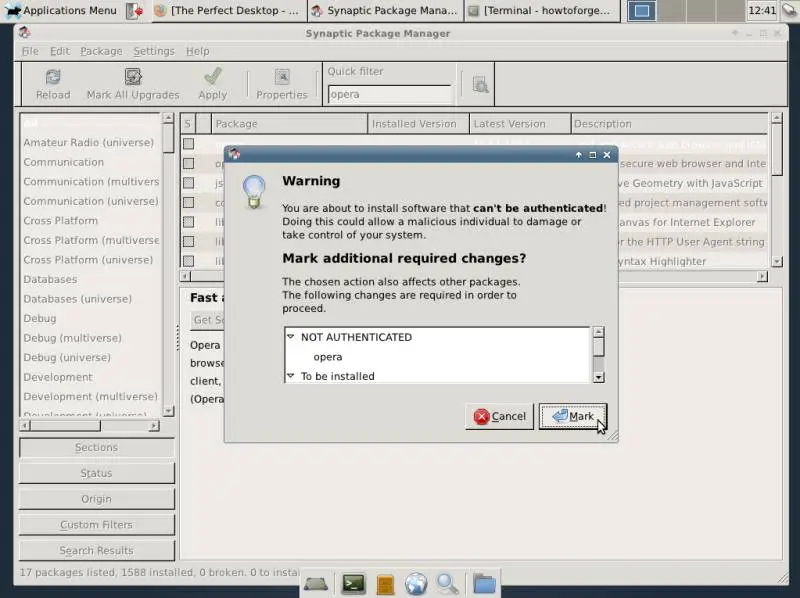Collapse the To be installed group
The image size is (800, 598).
tap(291, 376)
